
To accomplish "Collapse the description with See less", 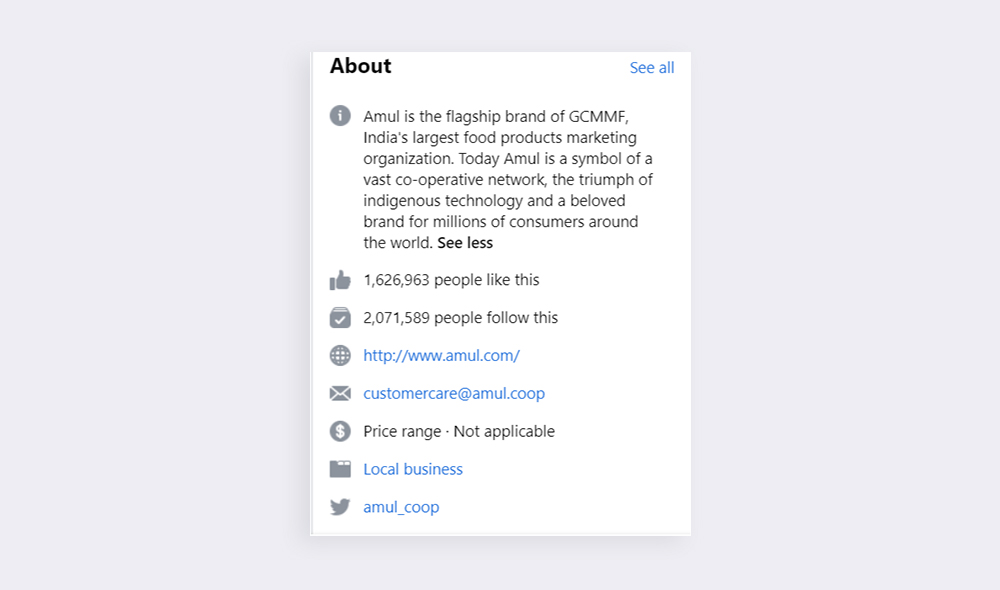I will click(465, 243).
